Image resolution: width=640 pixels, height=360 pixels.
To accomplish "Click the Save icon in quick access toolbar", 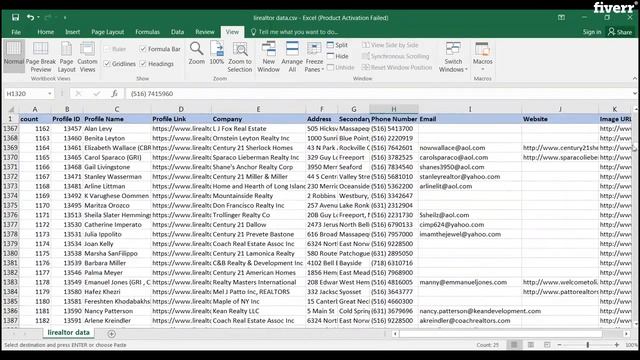I will tap(16, 17).
